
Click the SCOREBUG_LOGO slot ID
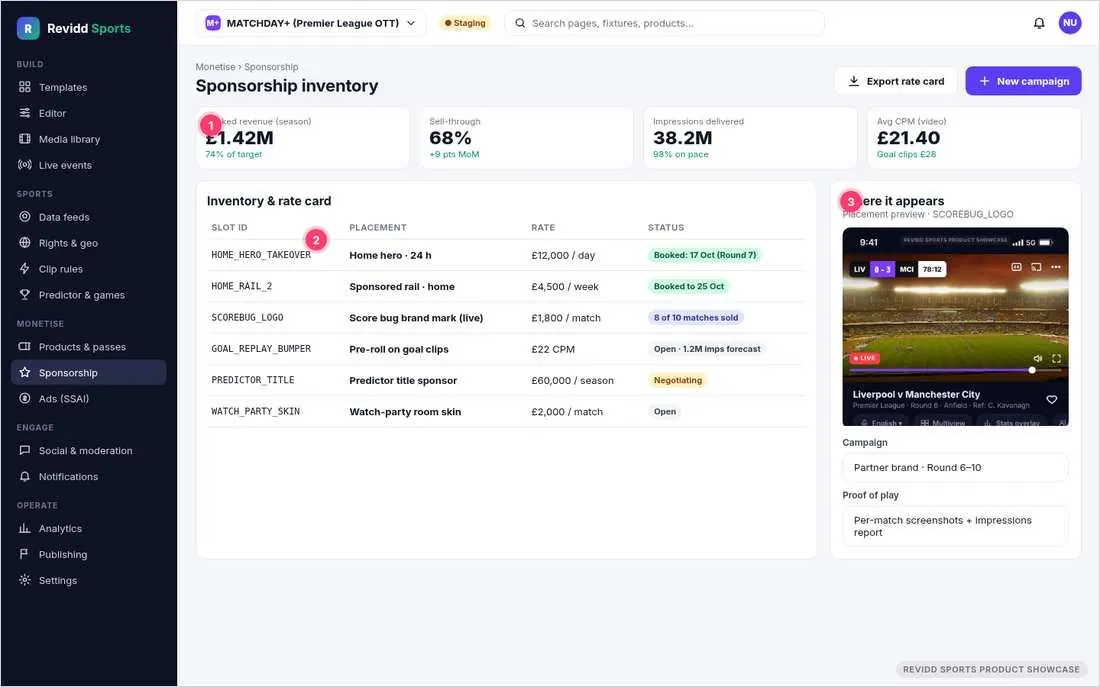point(247,318)
